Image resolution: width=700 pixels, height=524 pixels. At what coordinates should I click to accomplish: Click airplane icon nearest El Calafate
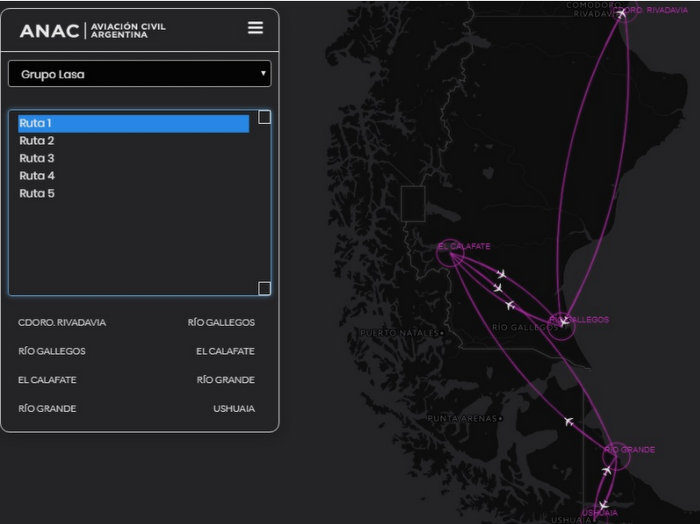(501, 274)
